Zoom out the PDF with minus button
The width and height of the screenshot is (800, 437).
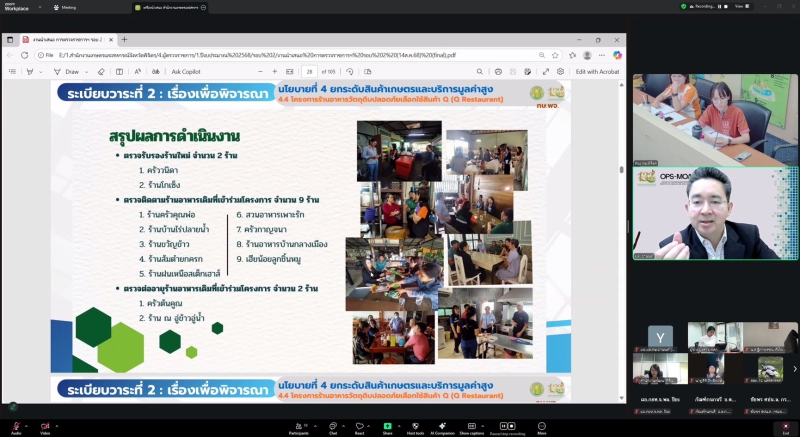[x=260, y=72]
